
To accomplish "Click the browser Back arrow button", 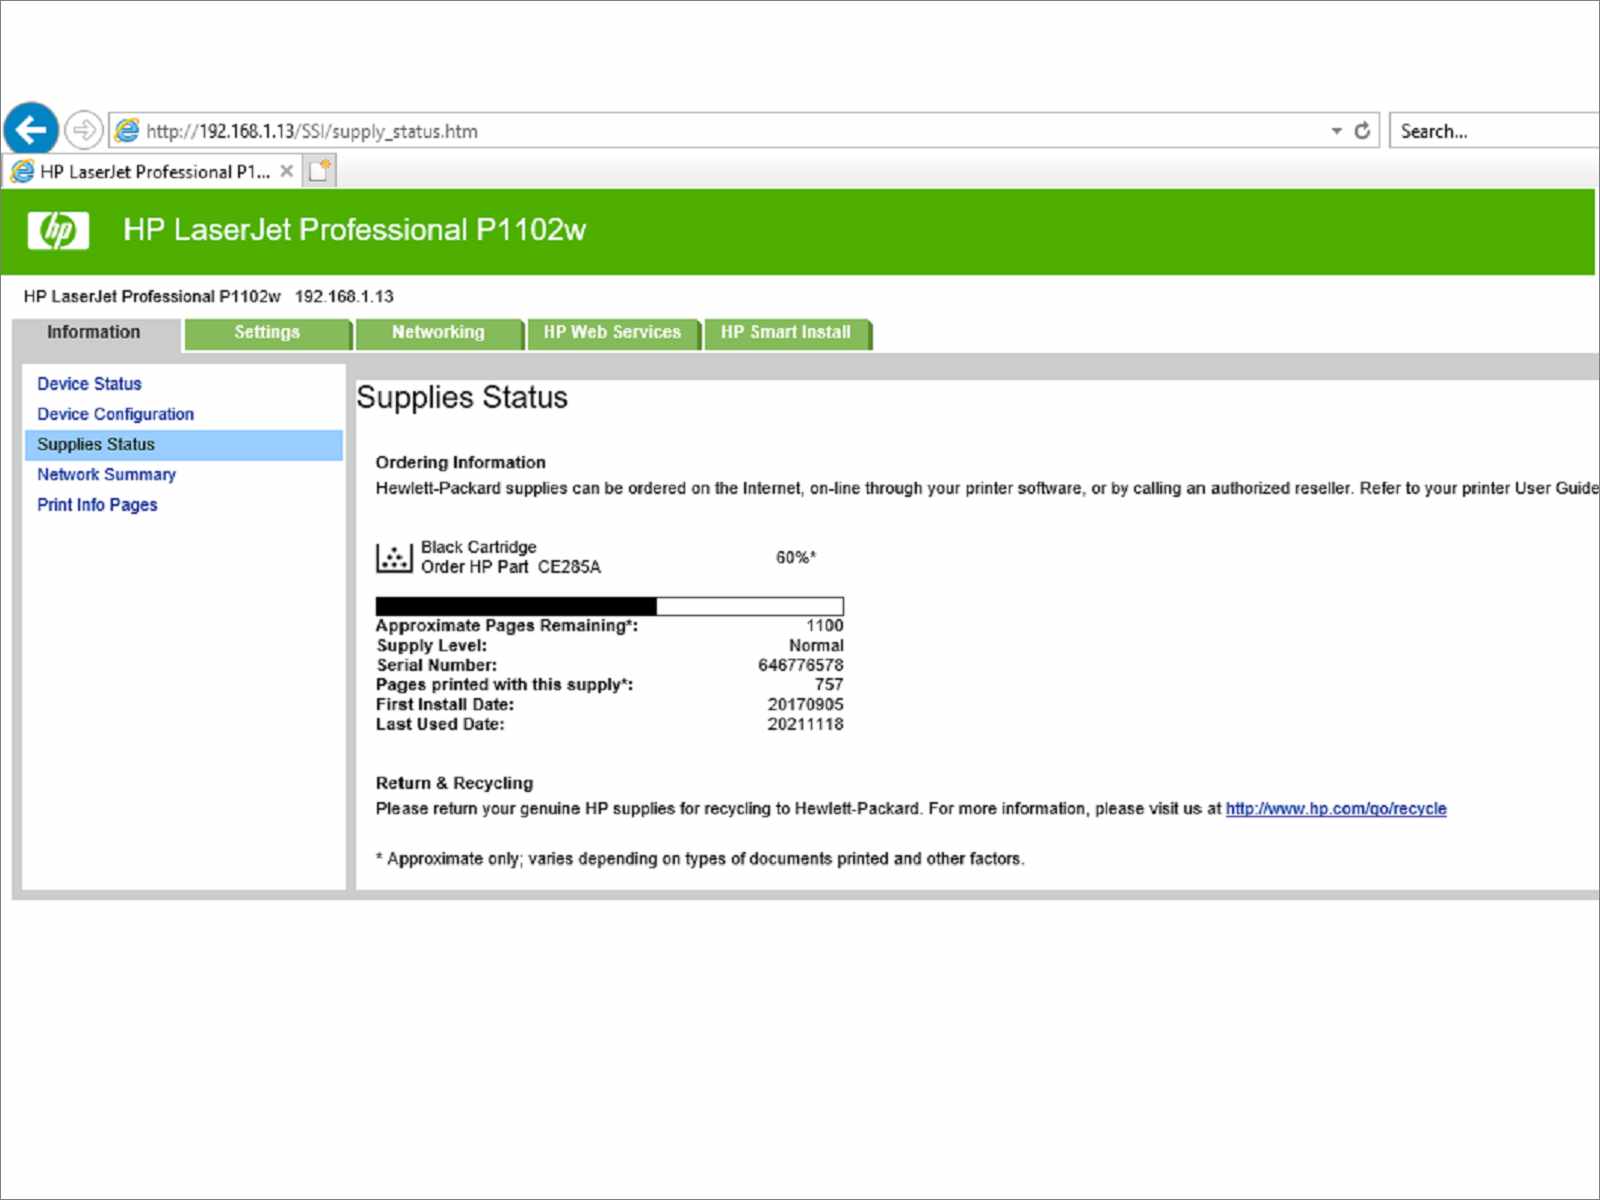I will (x=31, y=129).
